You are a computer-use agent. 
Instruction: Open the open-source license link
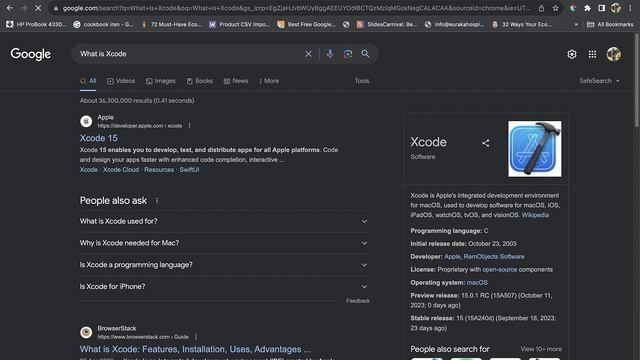tap(500, 270)
